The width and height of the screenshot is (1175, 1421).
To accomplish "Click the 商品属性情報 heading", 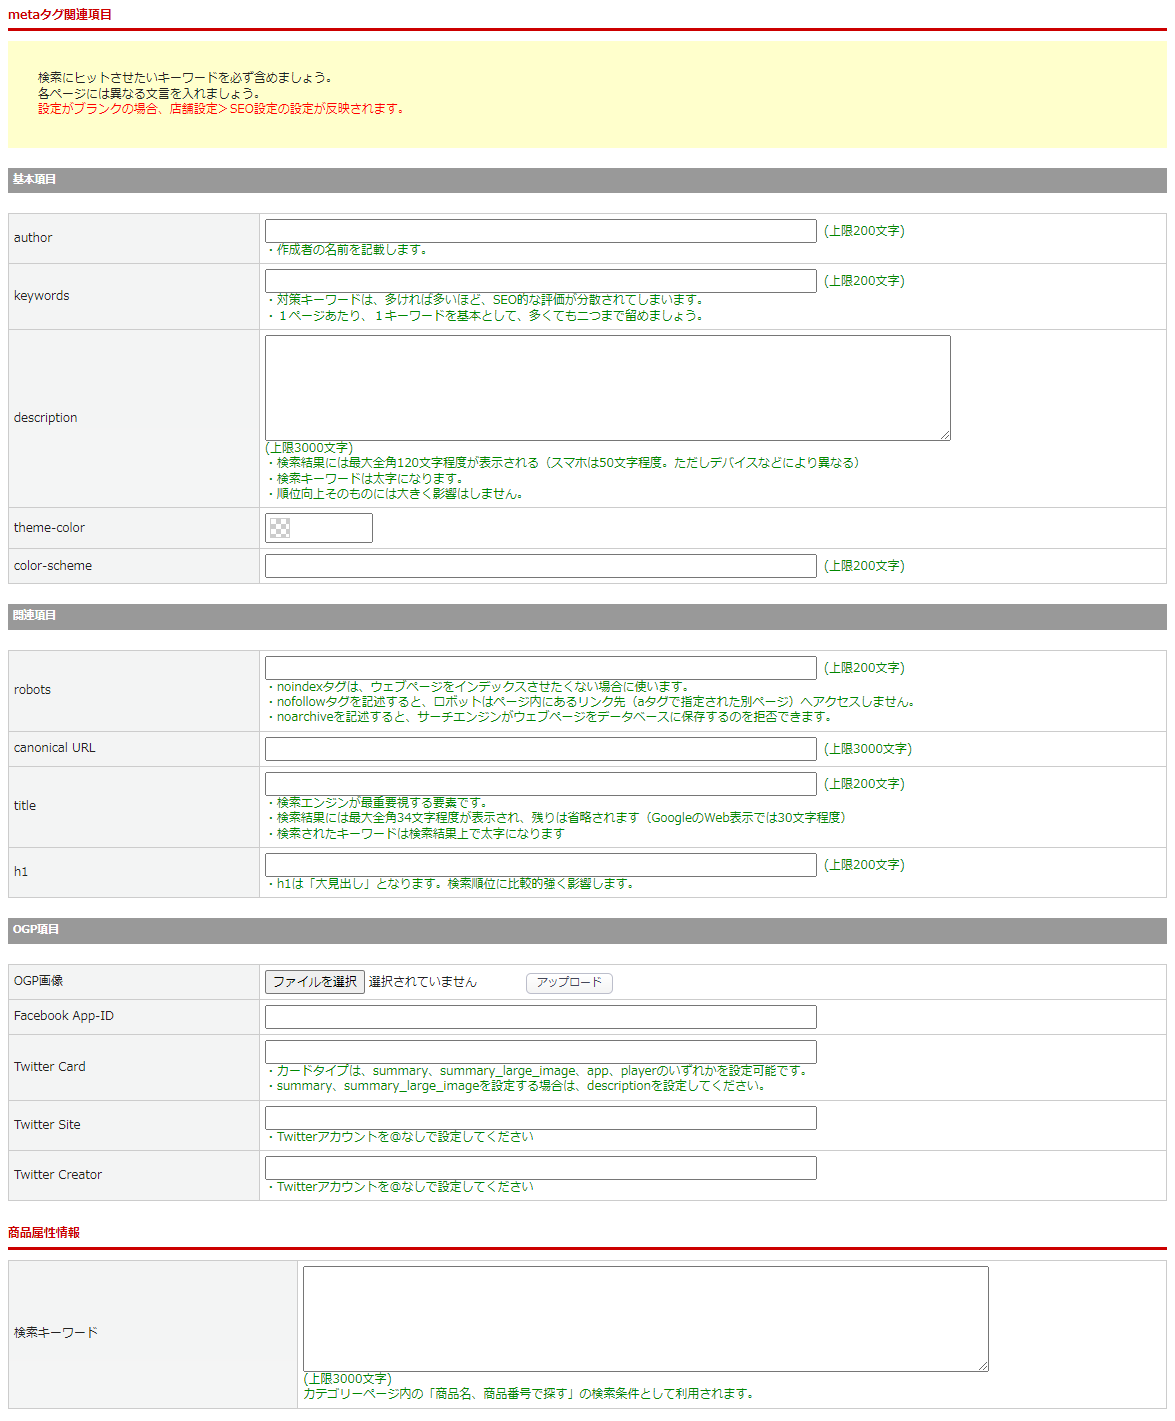I will [44, 1233].
